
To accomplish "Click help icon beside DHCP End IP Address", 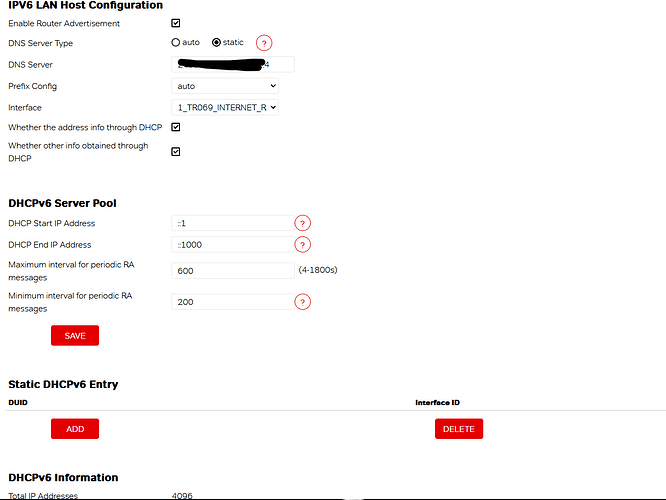I will click(302, 244).
